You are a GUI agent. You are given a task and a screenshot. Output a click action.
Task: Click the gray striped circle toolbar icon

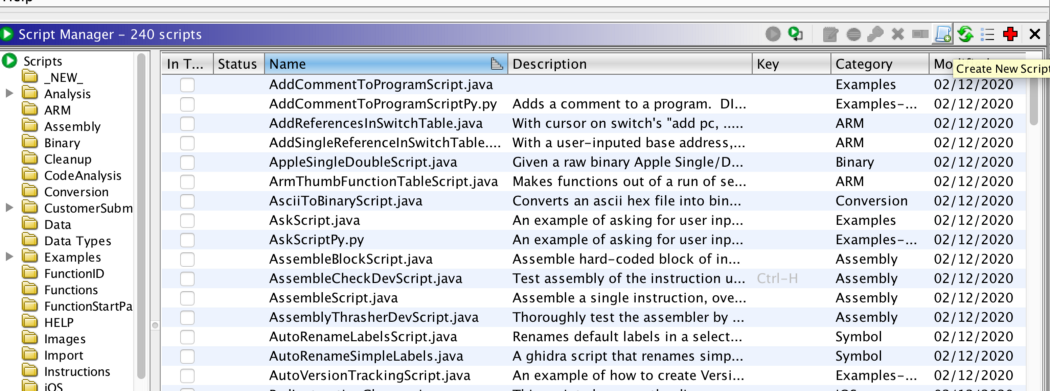pyautogui.click(x=853, y=33)
